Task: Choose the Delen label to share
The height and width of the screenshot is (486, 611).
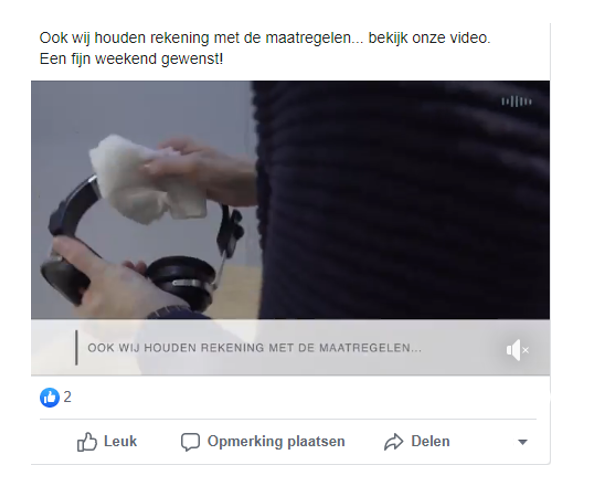Action: coord(430,442)
